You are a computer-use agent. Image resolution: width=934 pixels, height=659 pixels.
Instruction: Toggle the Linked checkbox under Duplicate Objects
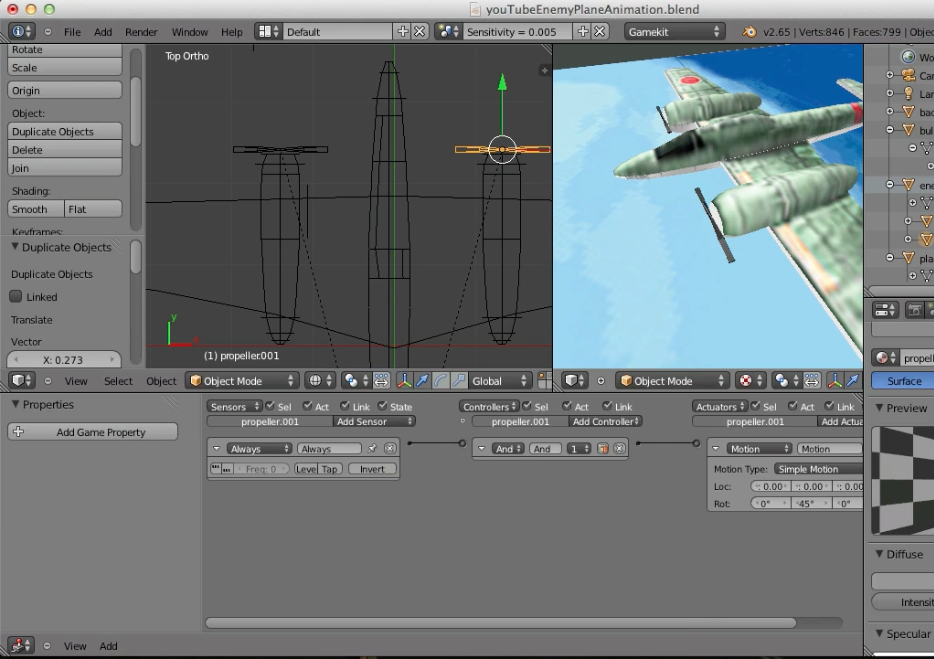pos(16,297)
